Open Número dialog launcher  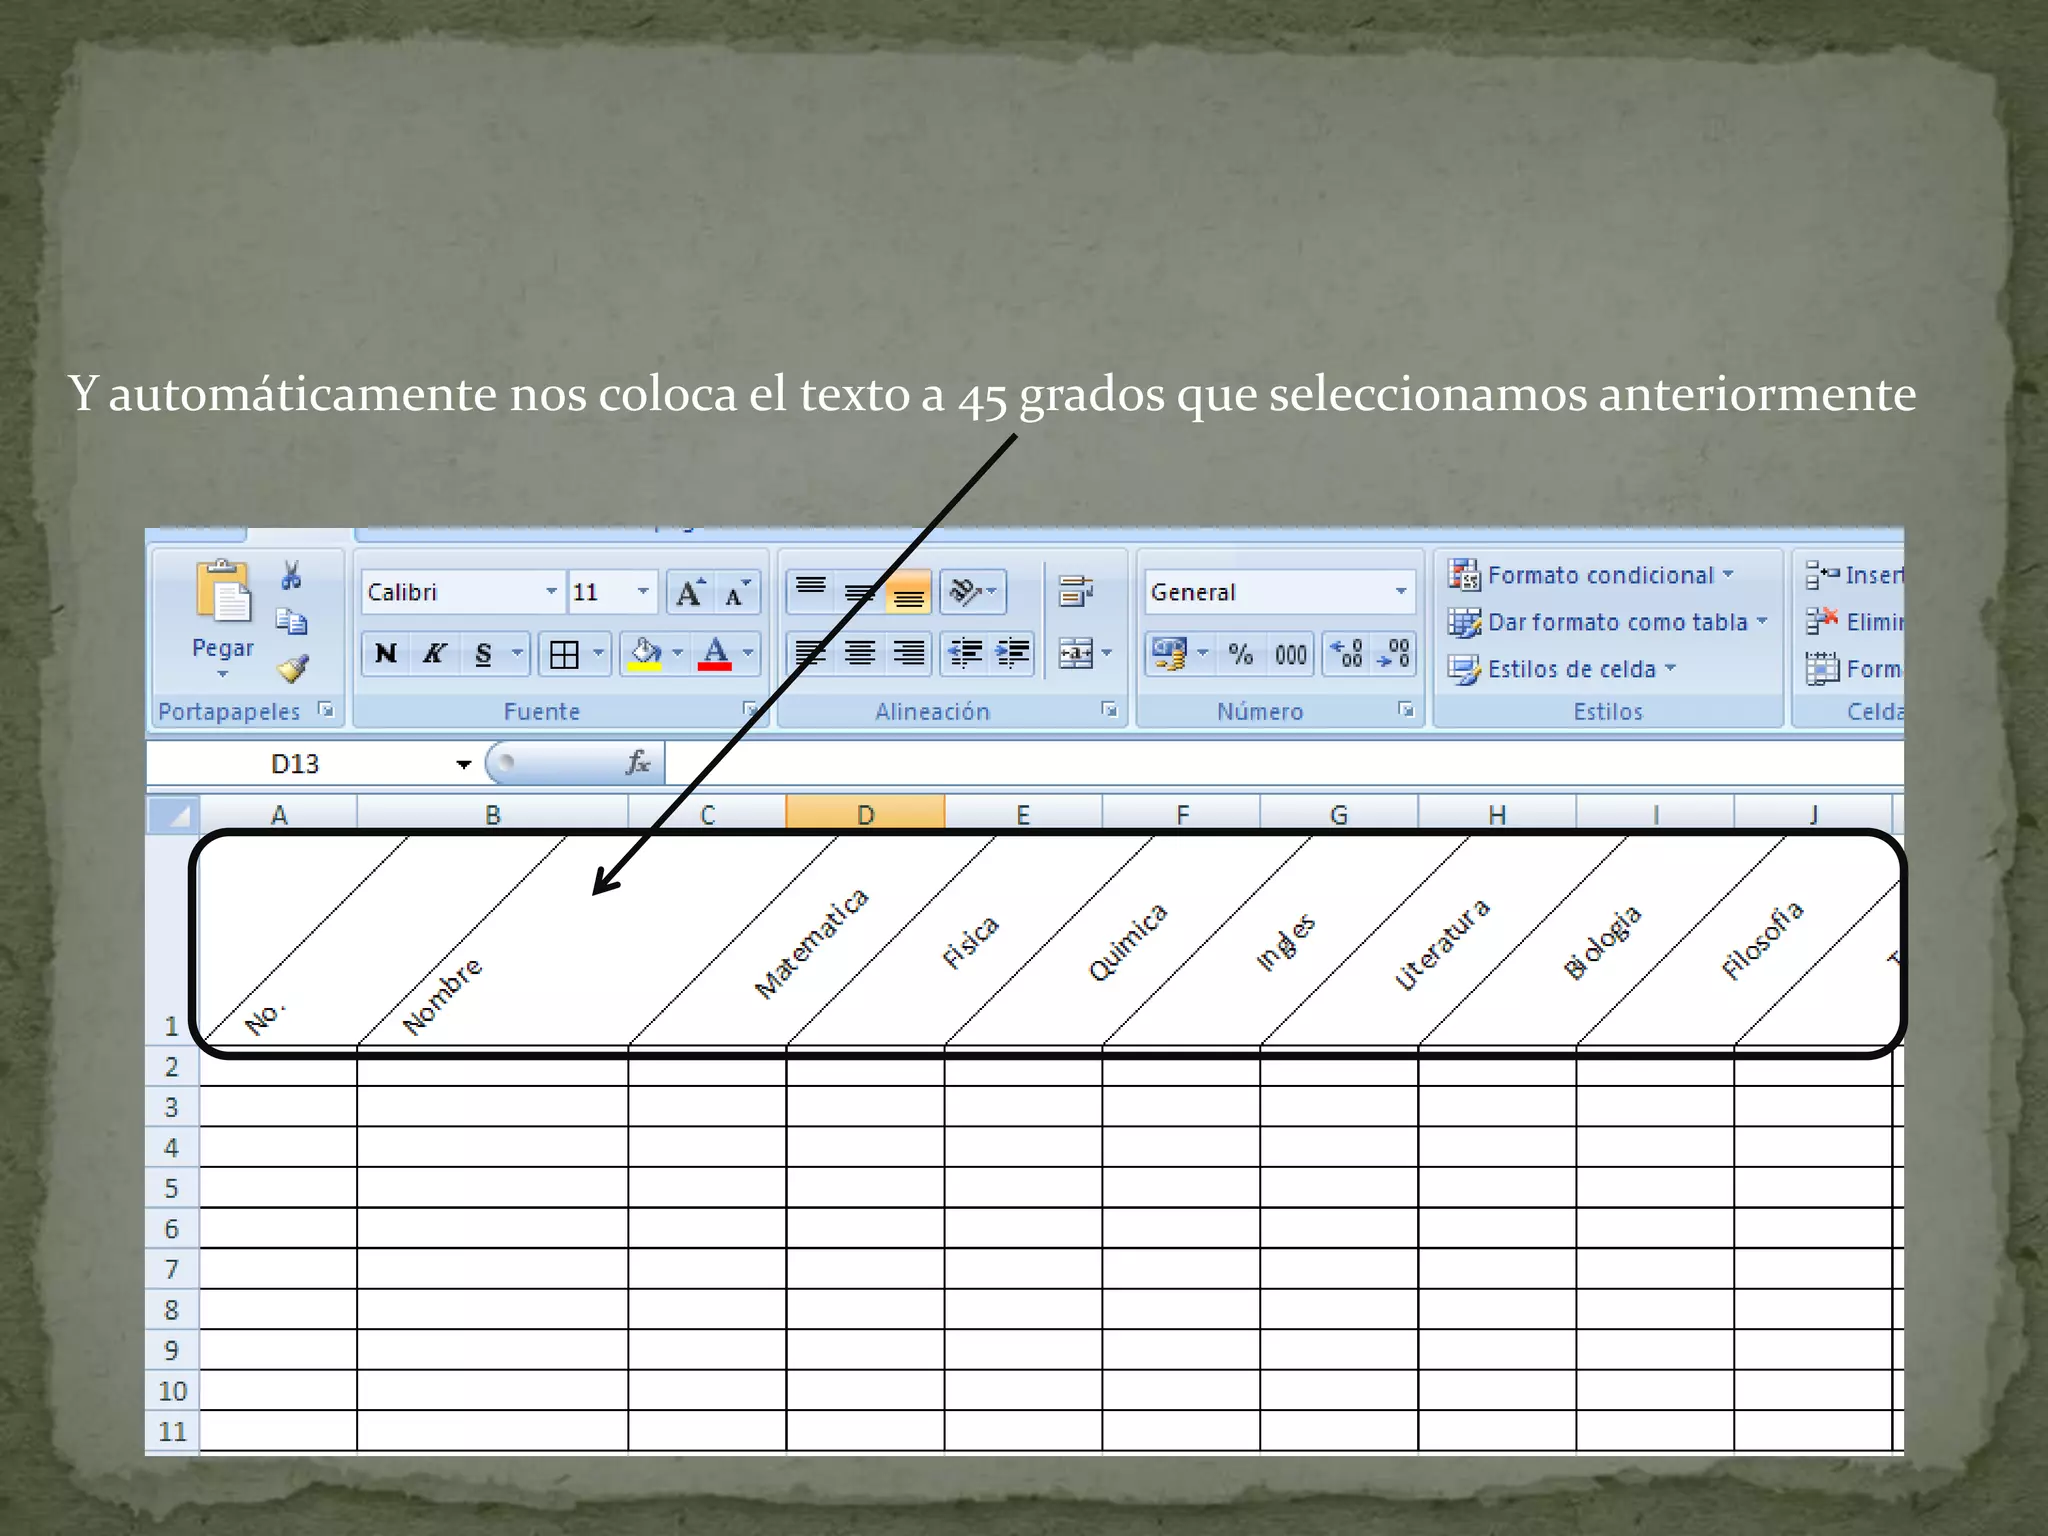click(1406, 710)
